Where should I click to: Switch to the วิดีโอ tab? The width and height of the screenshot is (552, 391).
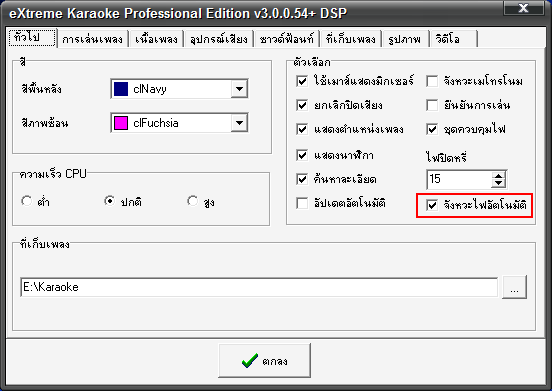coord(453,39)
